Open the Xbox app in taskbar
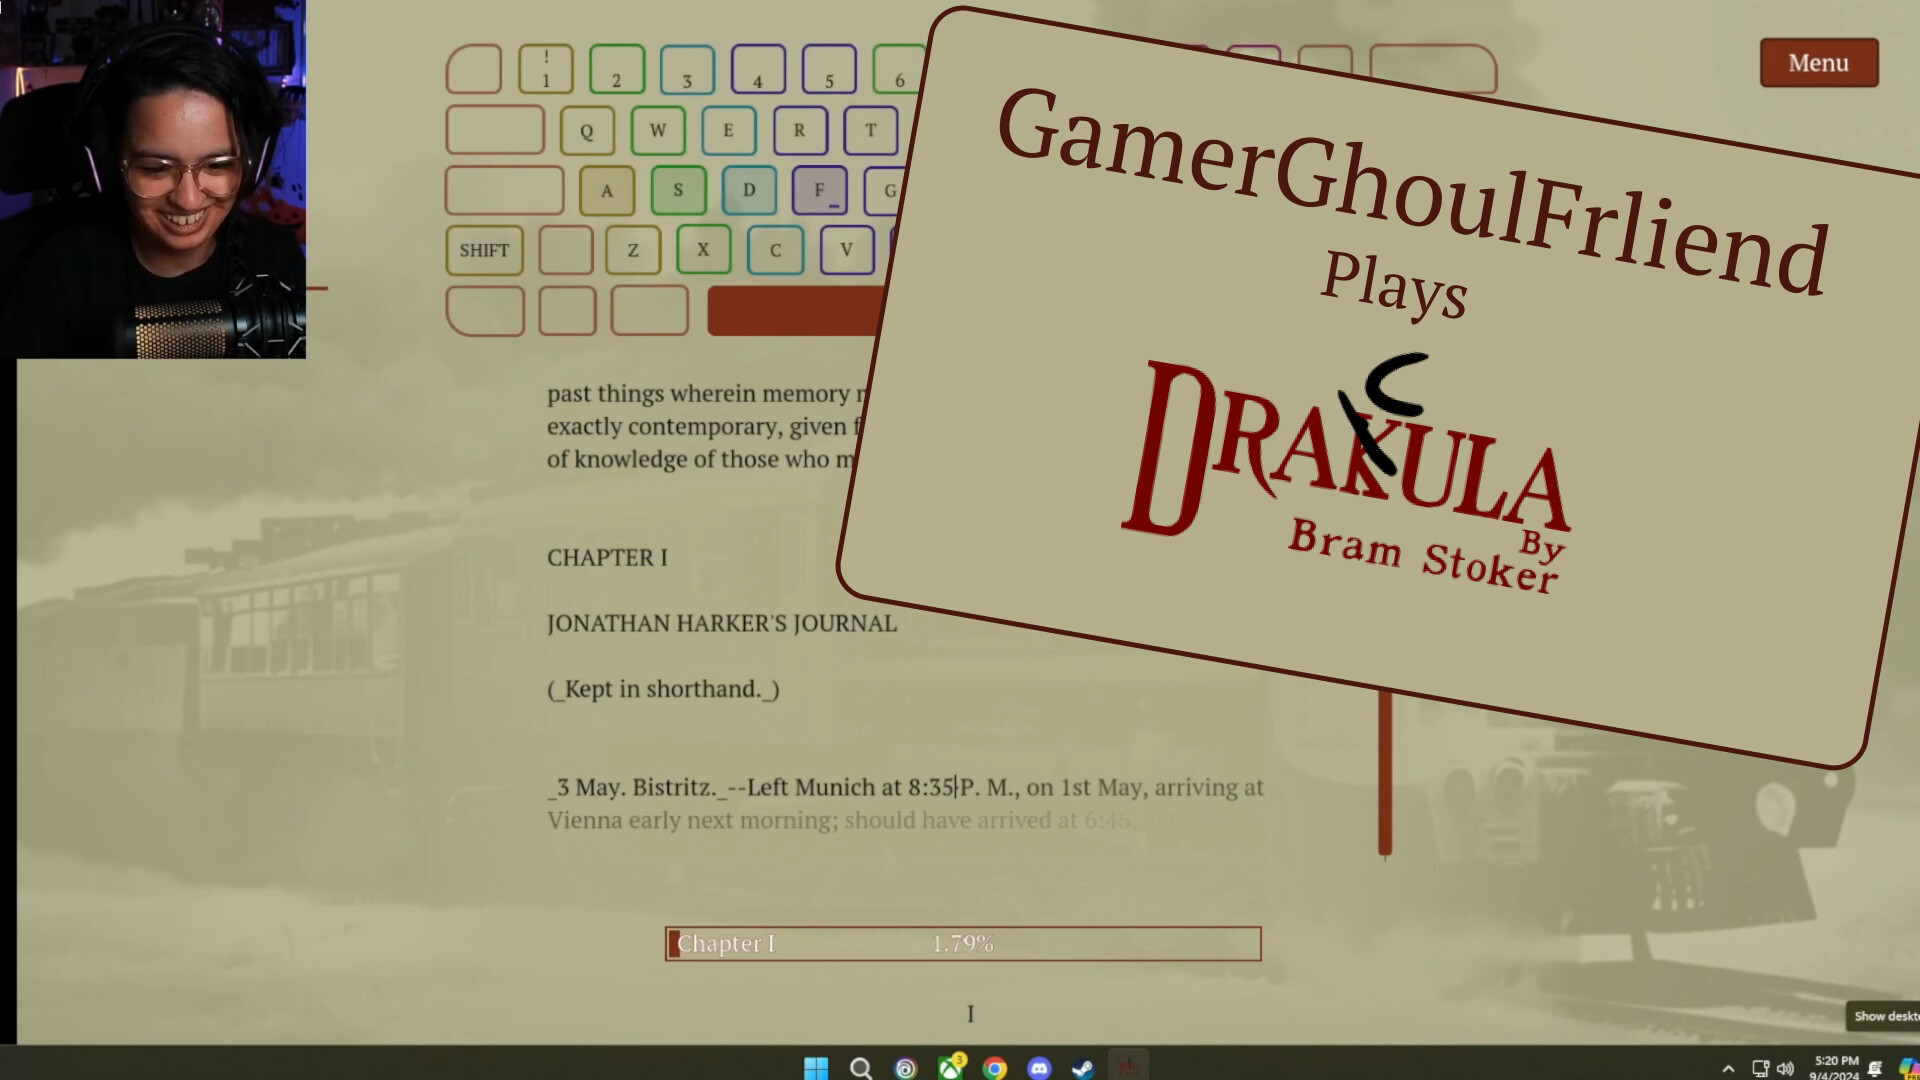Screen dimensions: 1920x1080 click(x=950, y=1068)
